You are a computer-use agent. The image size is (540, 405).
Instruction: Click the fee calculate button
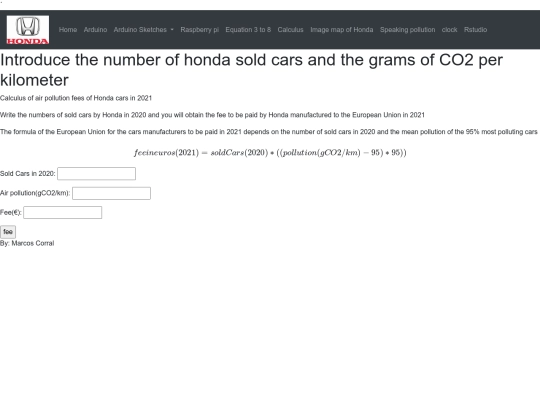8,232
